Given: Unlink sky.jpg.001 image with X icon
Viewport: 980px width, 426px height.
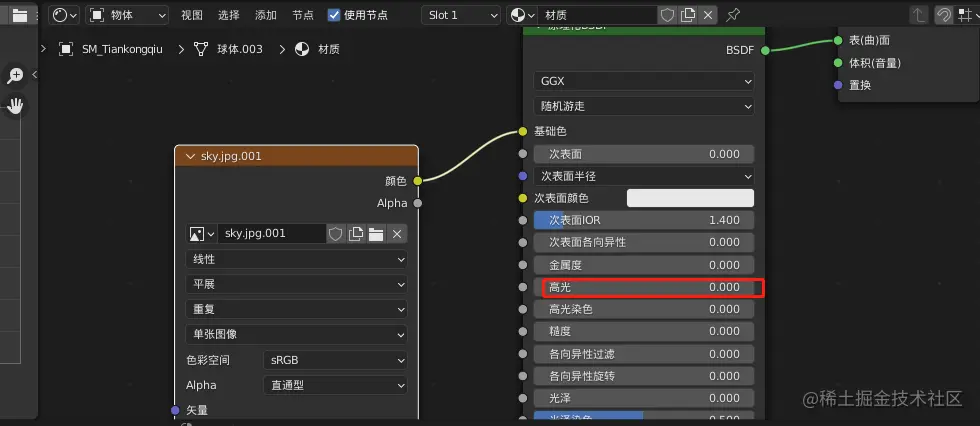Looking at the screenshot, I should [x=396, y=234].
